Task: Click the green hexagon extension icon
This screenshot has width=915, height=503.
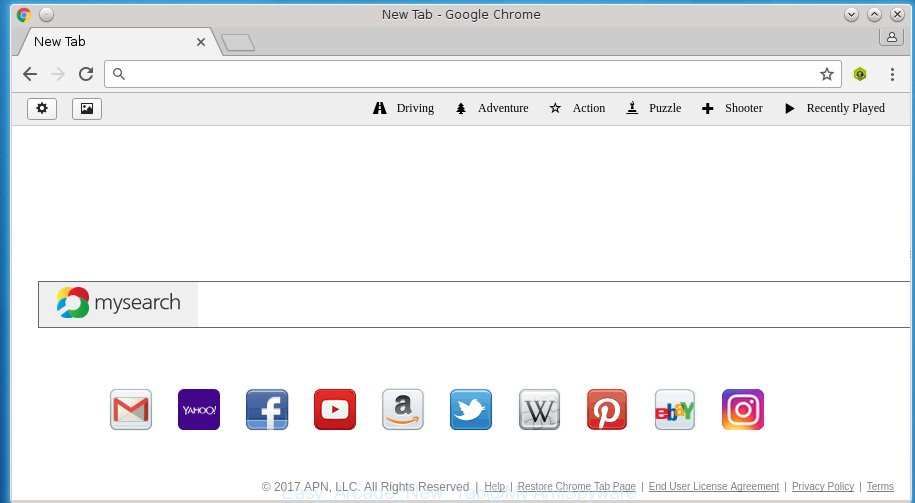Action: [x=860, y=74]
